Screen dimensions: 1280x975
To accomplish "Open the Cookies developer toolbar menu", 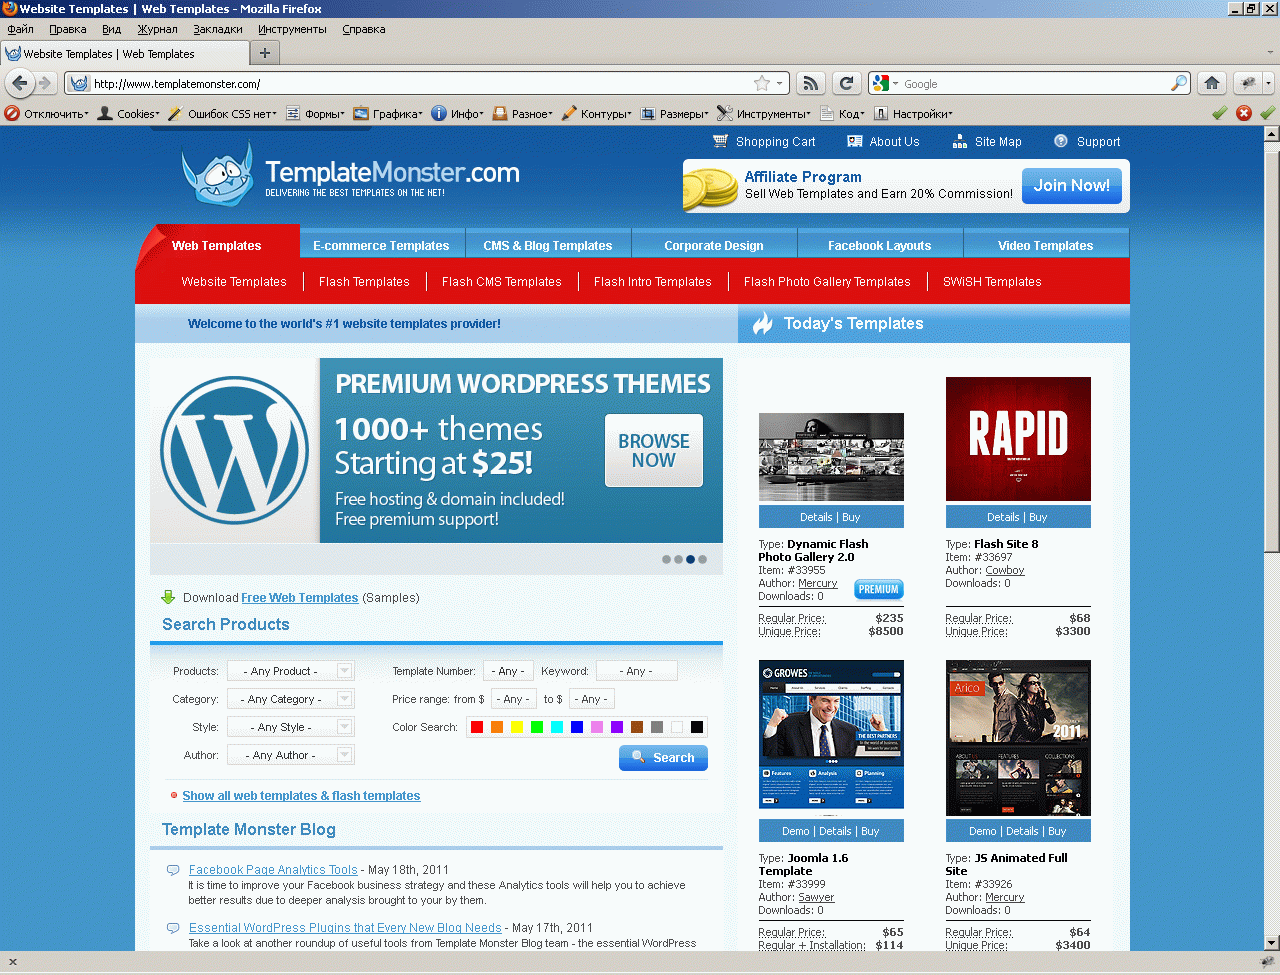I will coord(128,114).
